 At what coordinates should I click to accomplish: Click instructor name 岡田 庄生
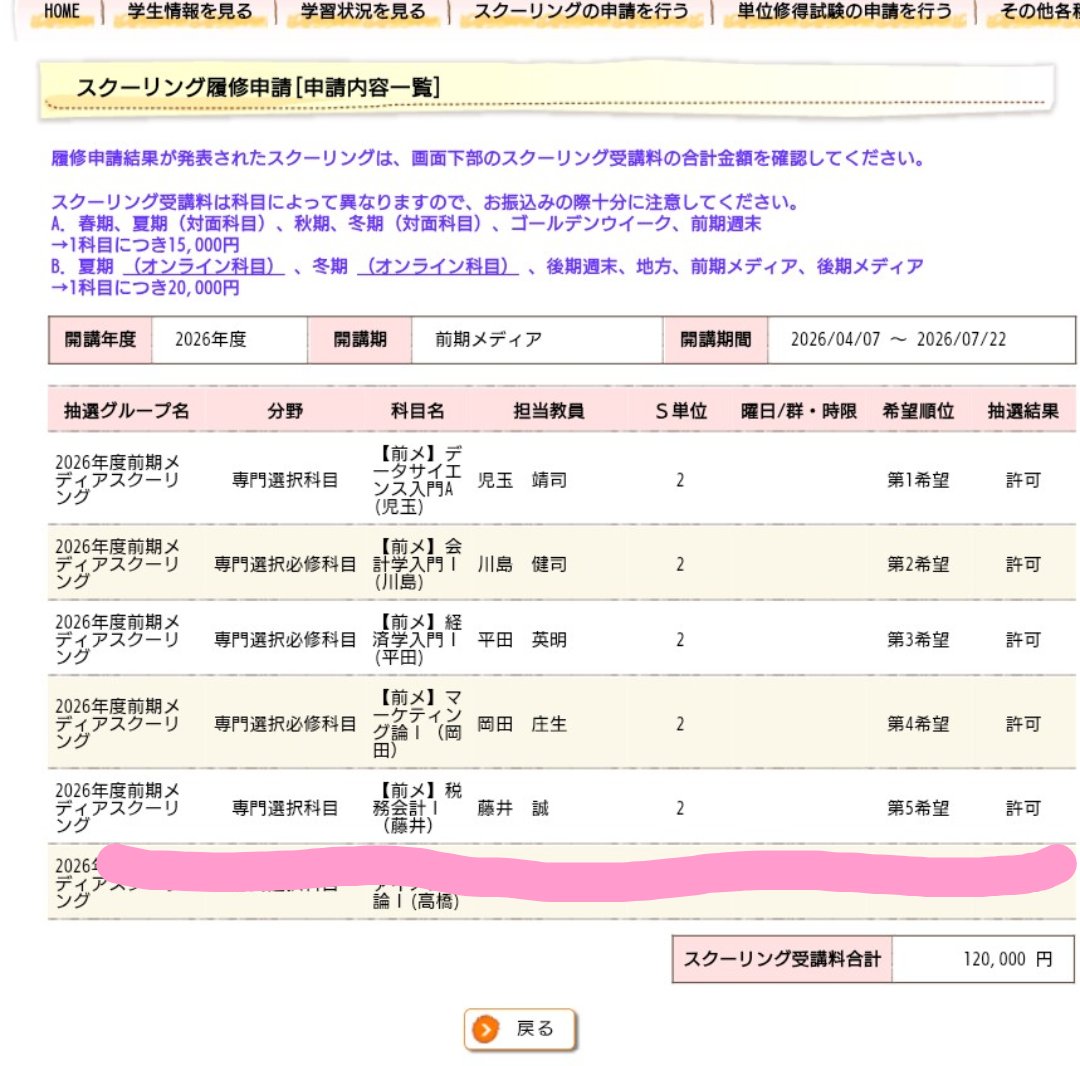[522, 724]
